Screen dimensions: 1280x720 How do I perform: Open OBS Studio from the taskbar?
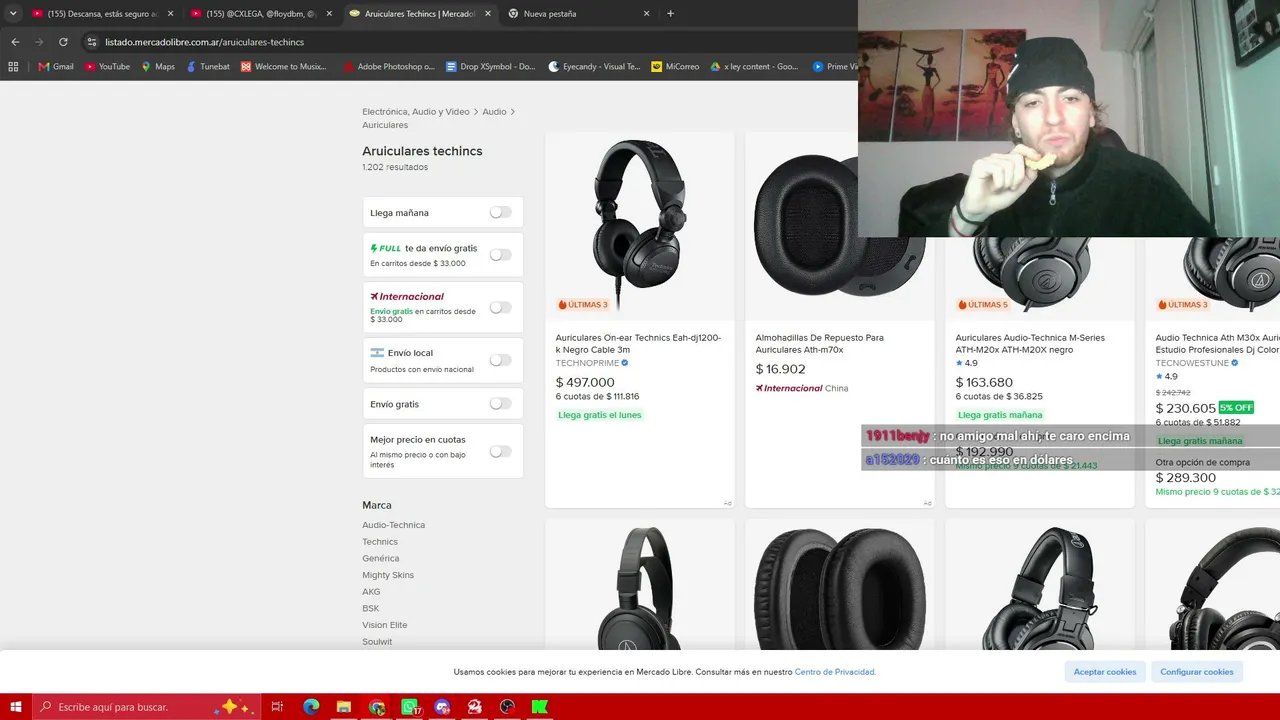pos(507,707)
